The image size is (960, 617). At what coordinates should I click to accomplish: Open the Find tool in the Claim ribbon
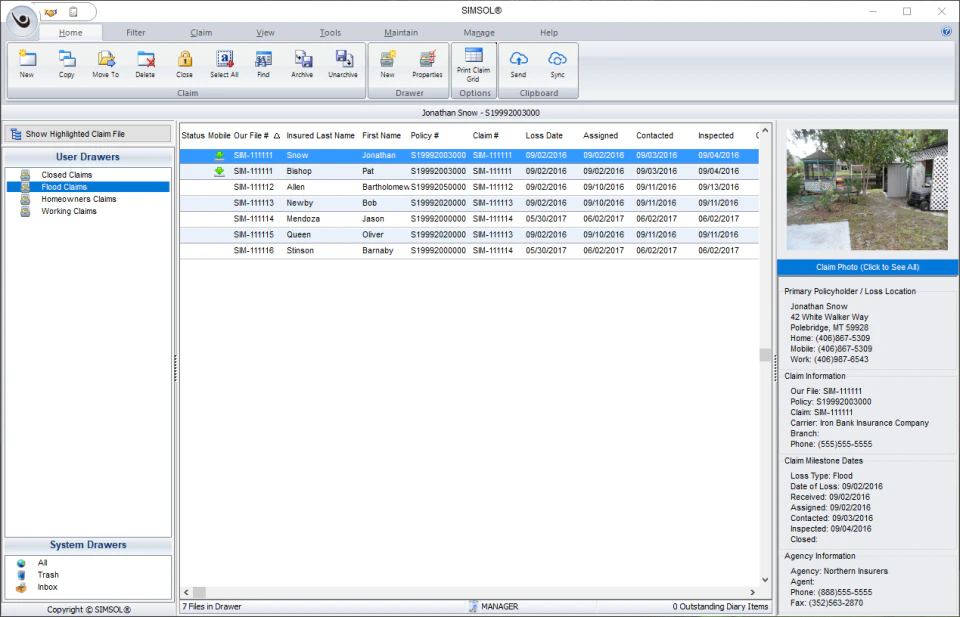(263, 63)
